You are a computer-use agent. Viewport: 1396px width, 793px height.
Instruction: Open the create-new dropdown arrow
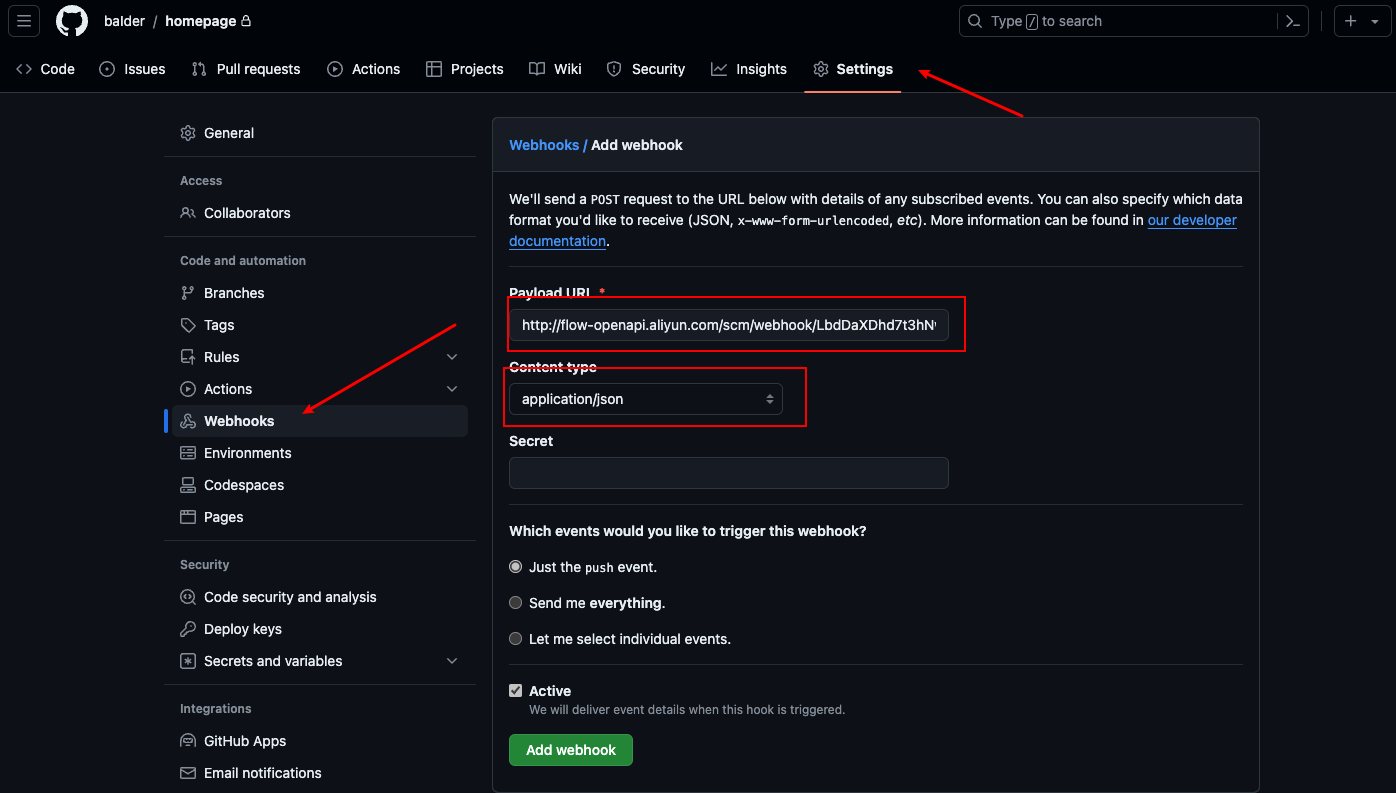[x=1374, y=21]
